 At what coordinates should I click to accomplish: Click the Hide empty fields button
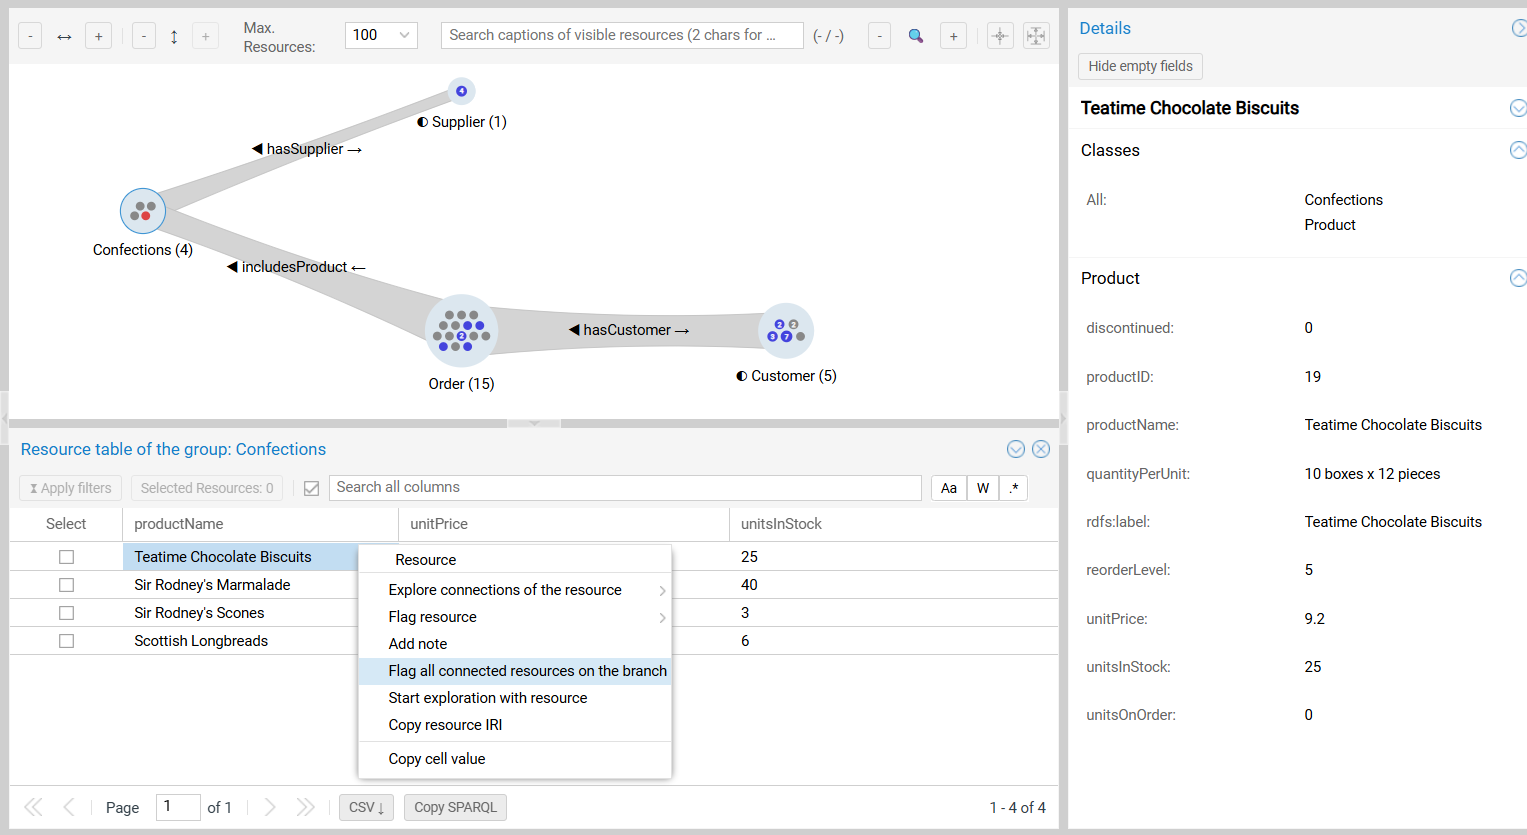1140,66
